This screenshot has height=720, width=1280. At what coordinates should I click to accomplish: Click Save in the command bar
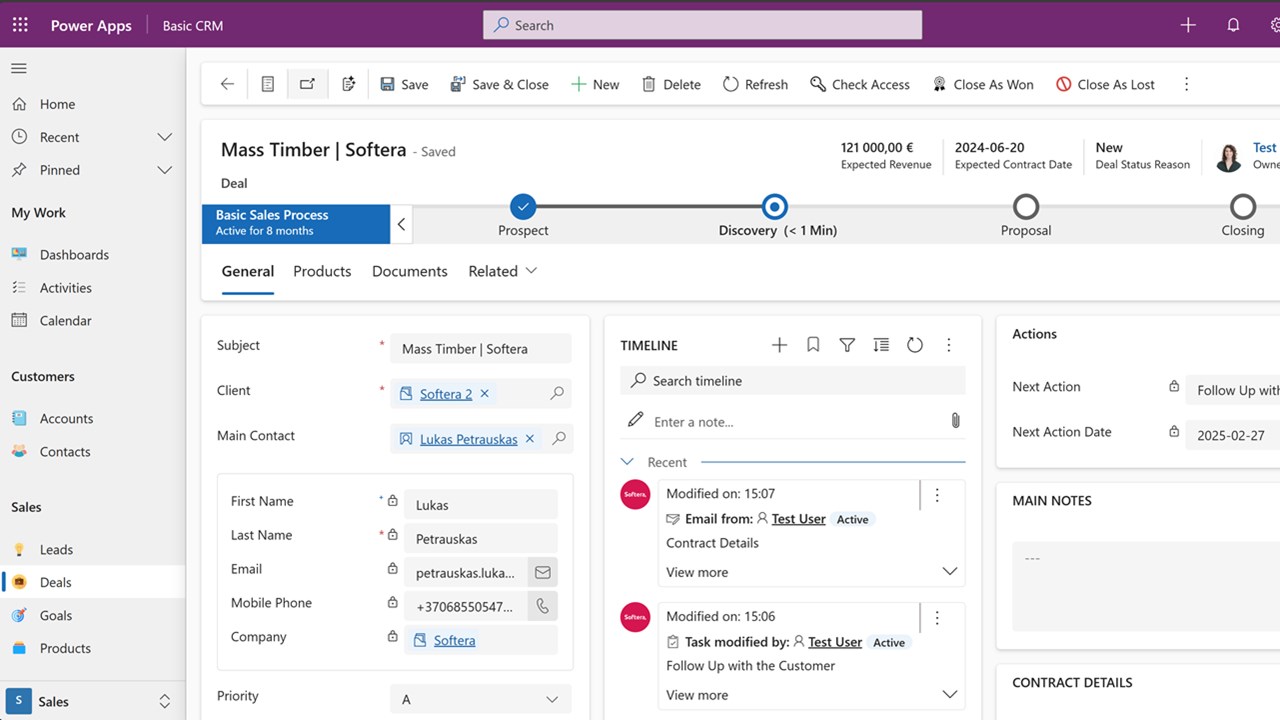[x=404, y=84]
